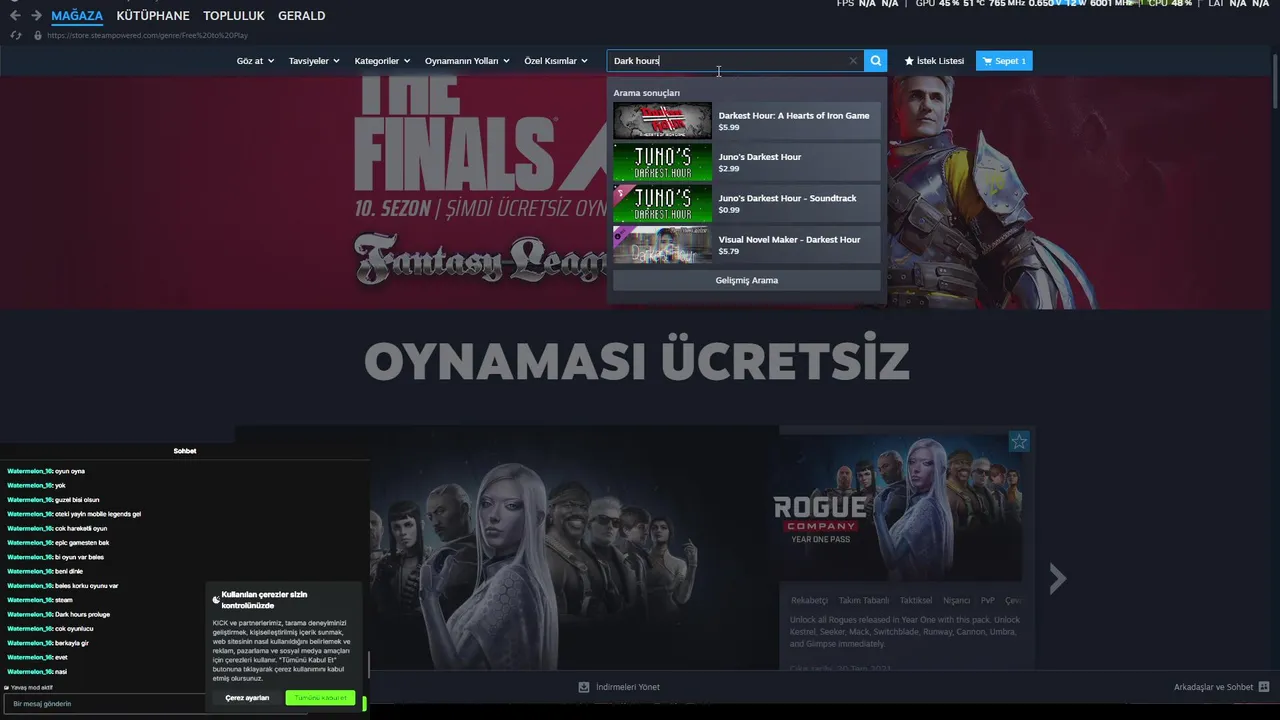The image size is (1280, 720).
Task: Click the chat message 'epic gamesten bak'
Action: pyautogui.click(x=82, y=542)
